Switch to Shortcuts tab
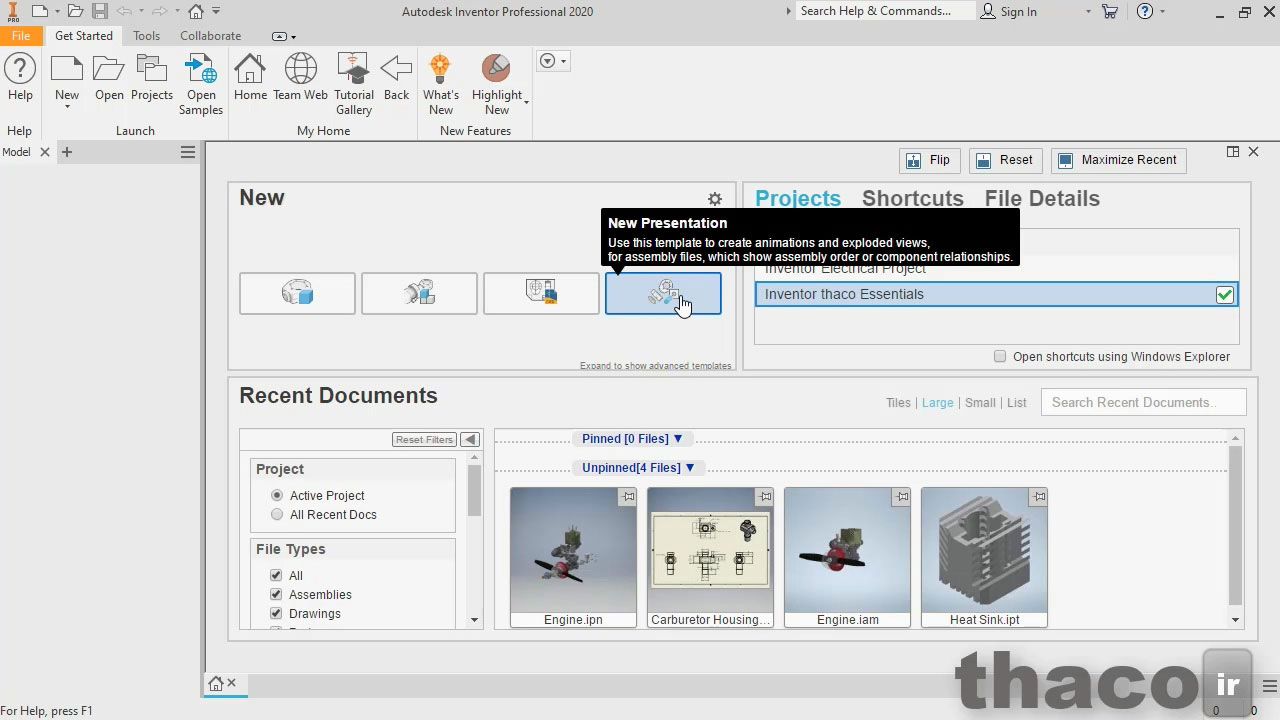This screenshot has height=720, width=1280. coord(913,198)
